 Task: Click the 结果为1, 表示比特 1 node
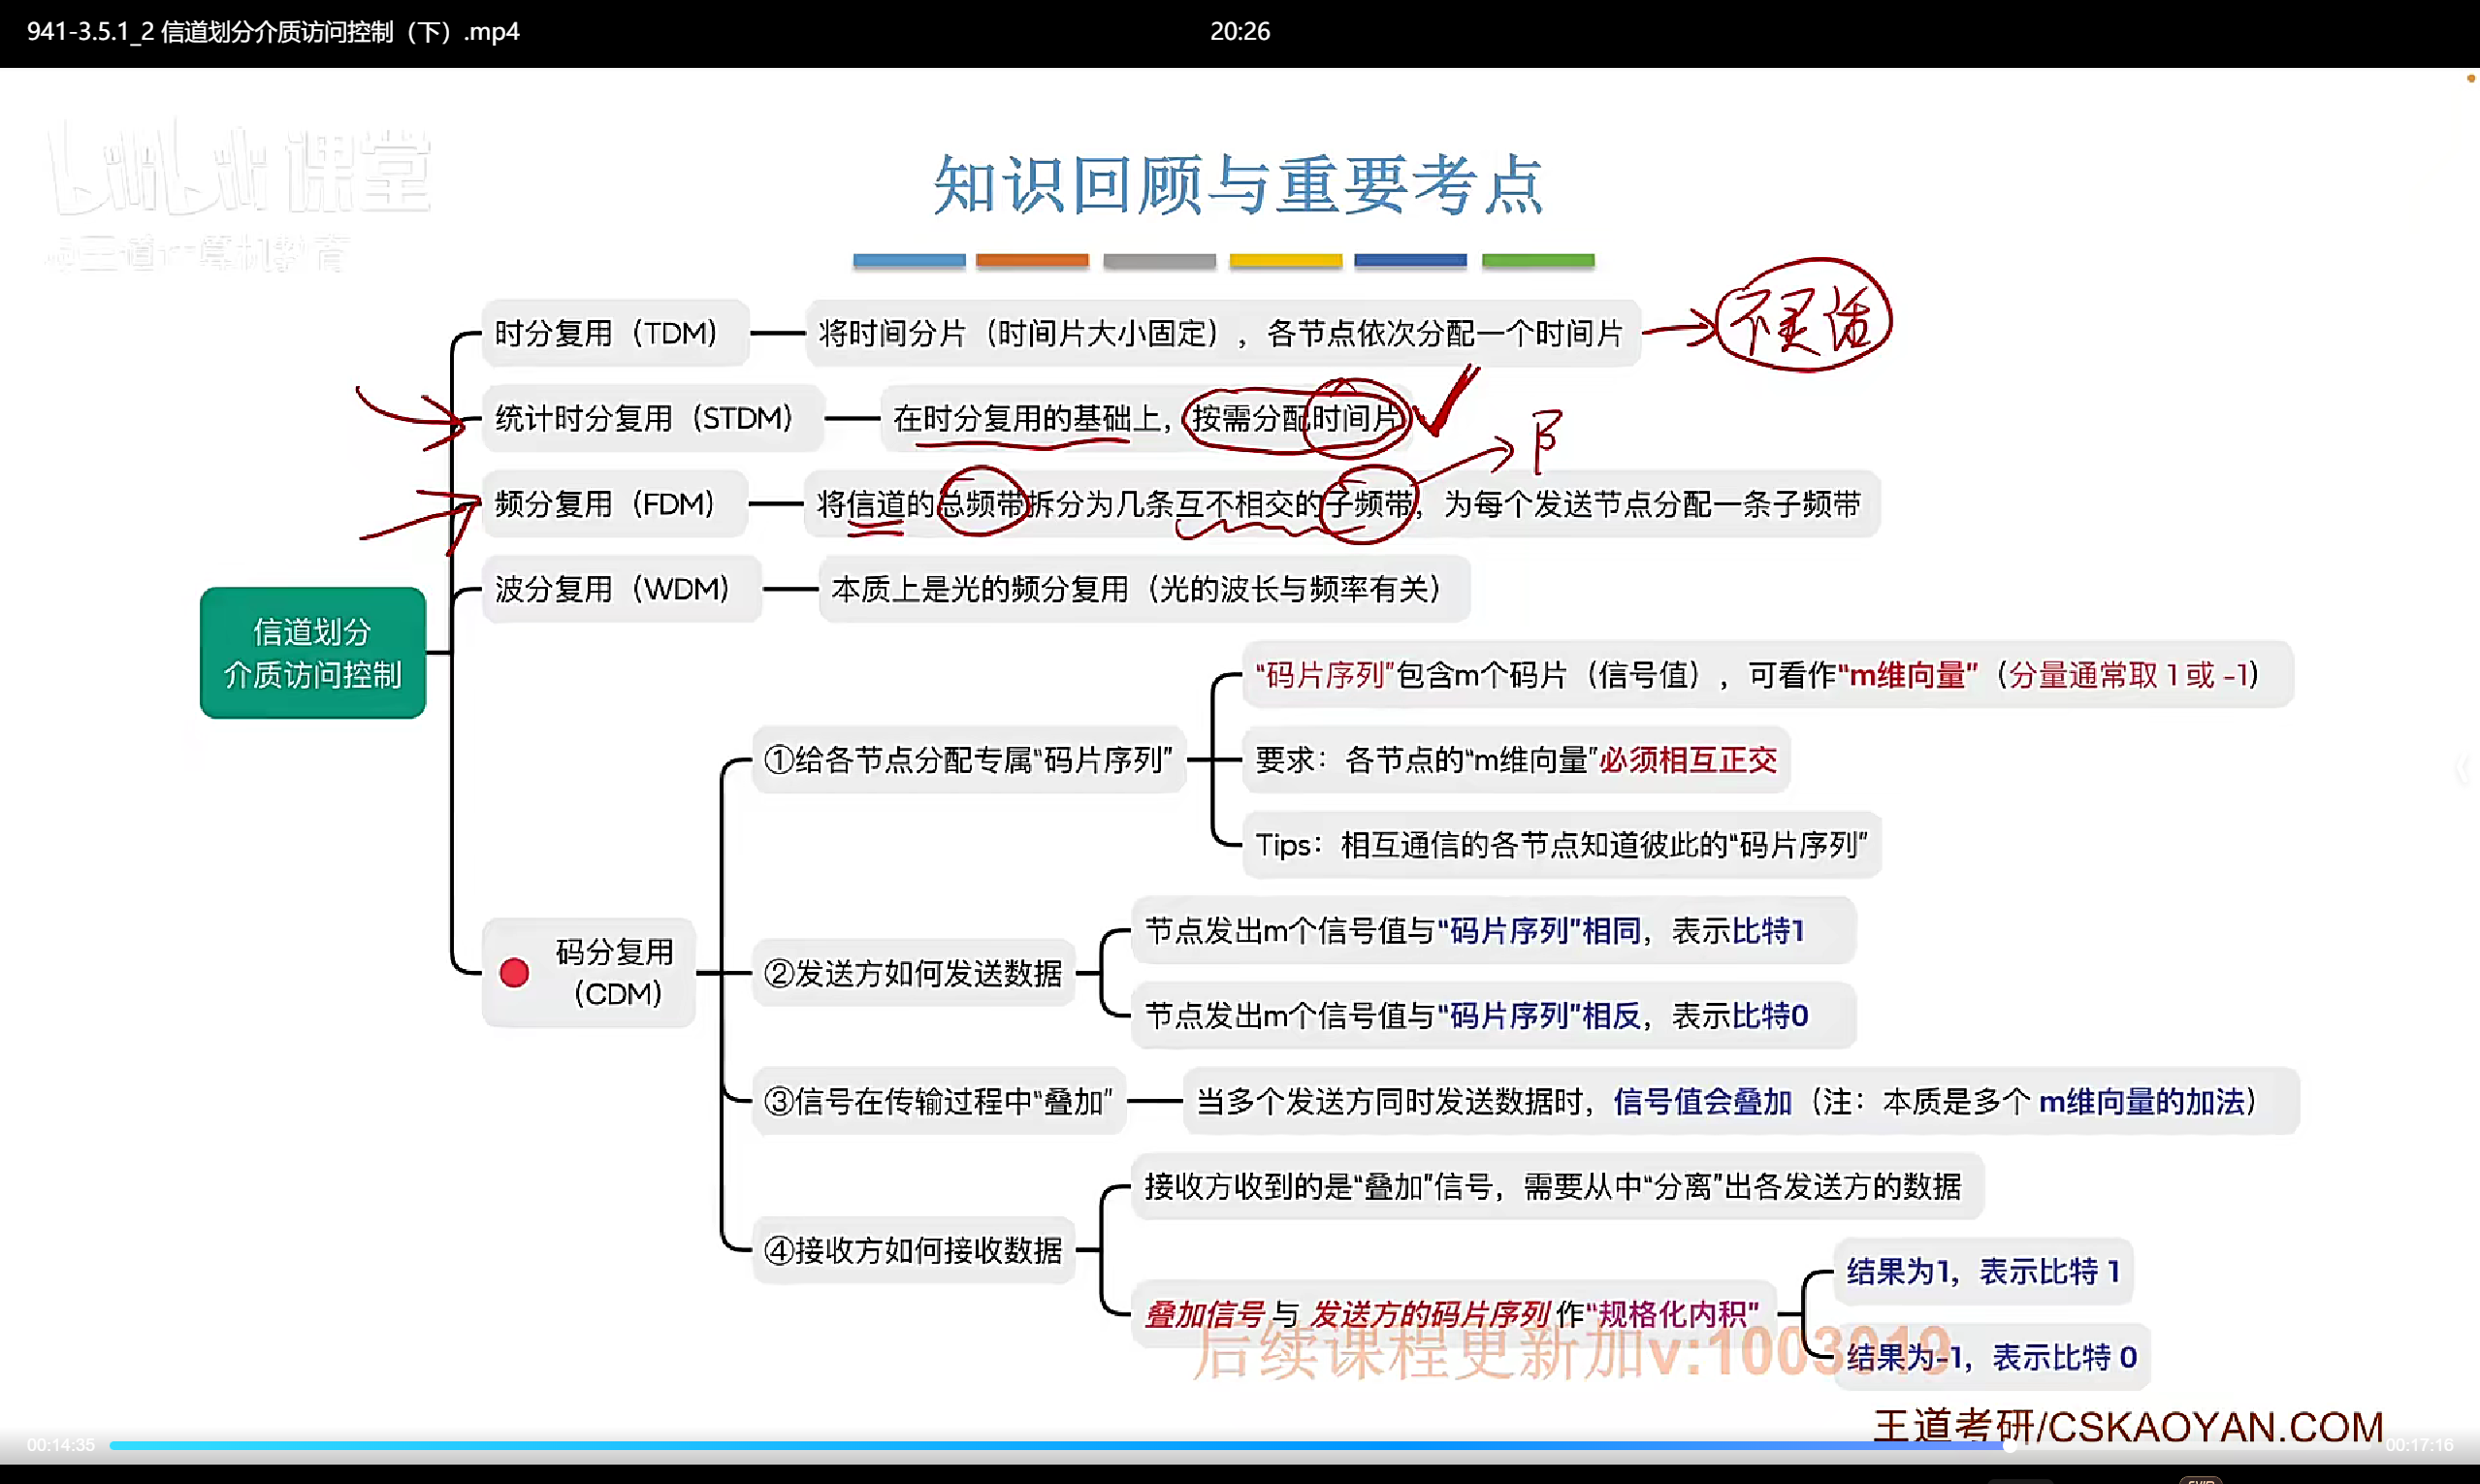point(1983,1271)
